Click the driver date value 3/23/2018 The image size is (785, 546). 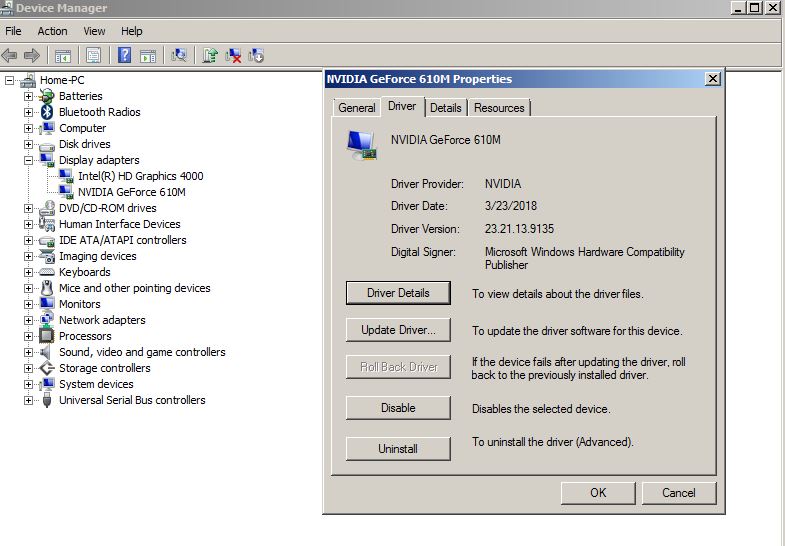[x=511, y=206]
